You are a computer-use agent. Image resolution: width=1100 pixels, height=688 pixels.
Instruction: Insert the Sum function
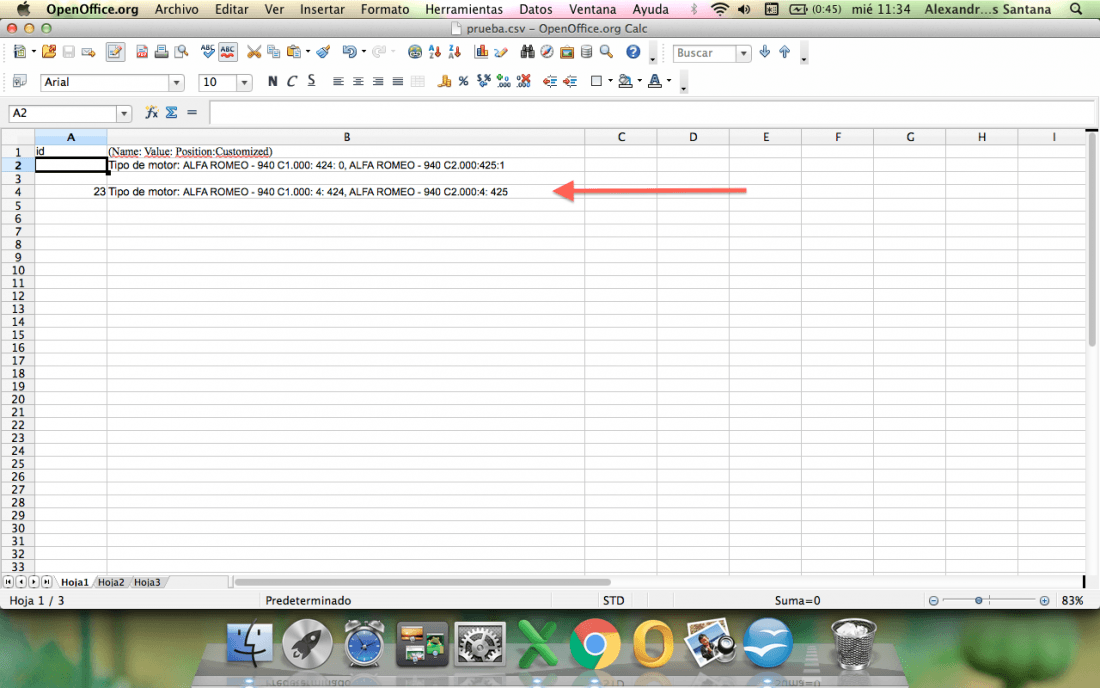(171, 113)
